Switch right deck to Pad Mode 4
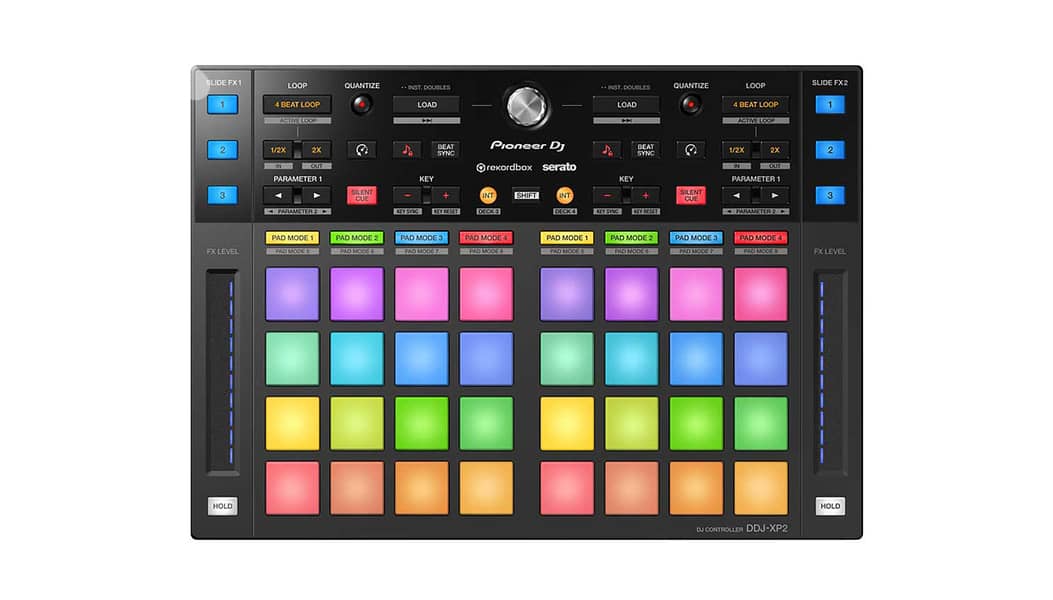Image resolution: width=1053 pixels, height=600 pixels. pos(761,238)
